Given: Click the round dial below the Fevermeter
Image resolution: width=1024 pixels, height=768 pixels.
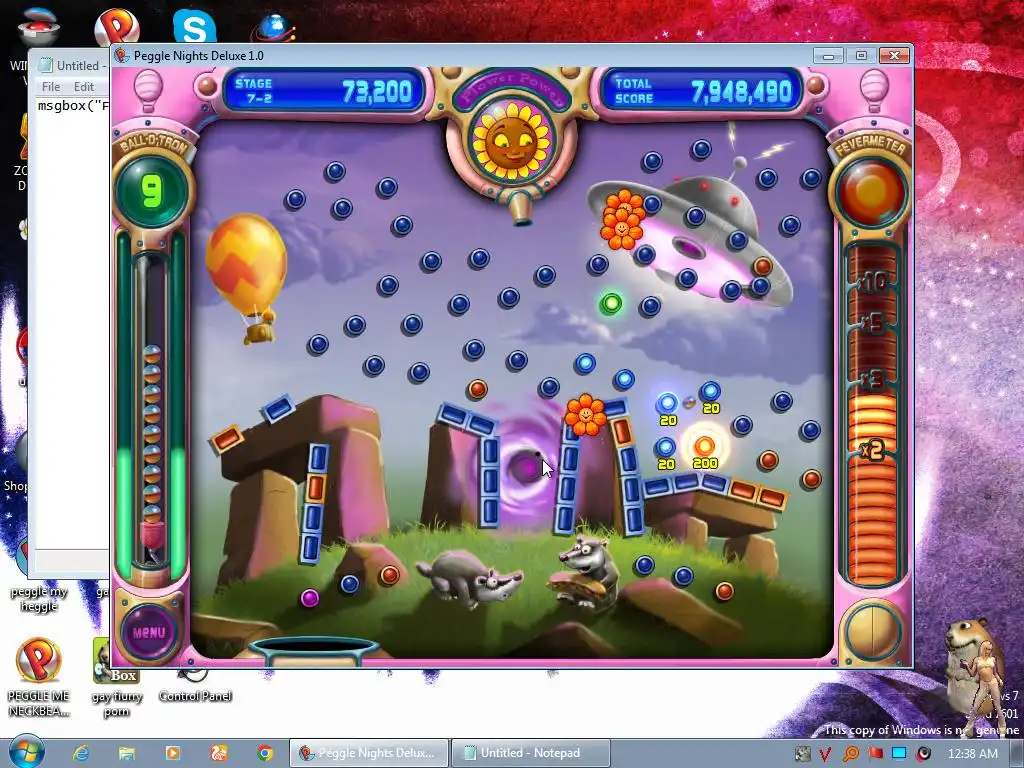Looking at the screenshot, I should point(871,631).
